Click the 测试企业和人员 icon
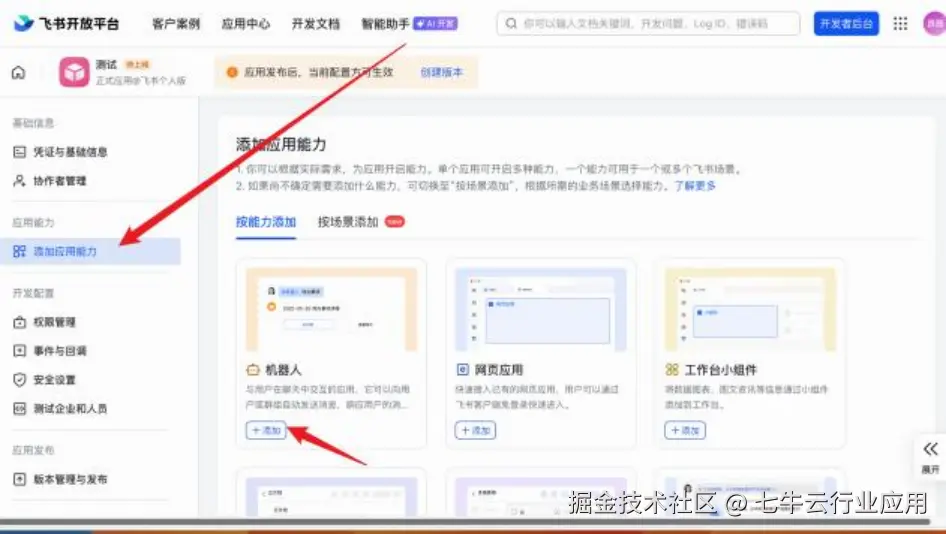 tap(19, 408)
